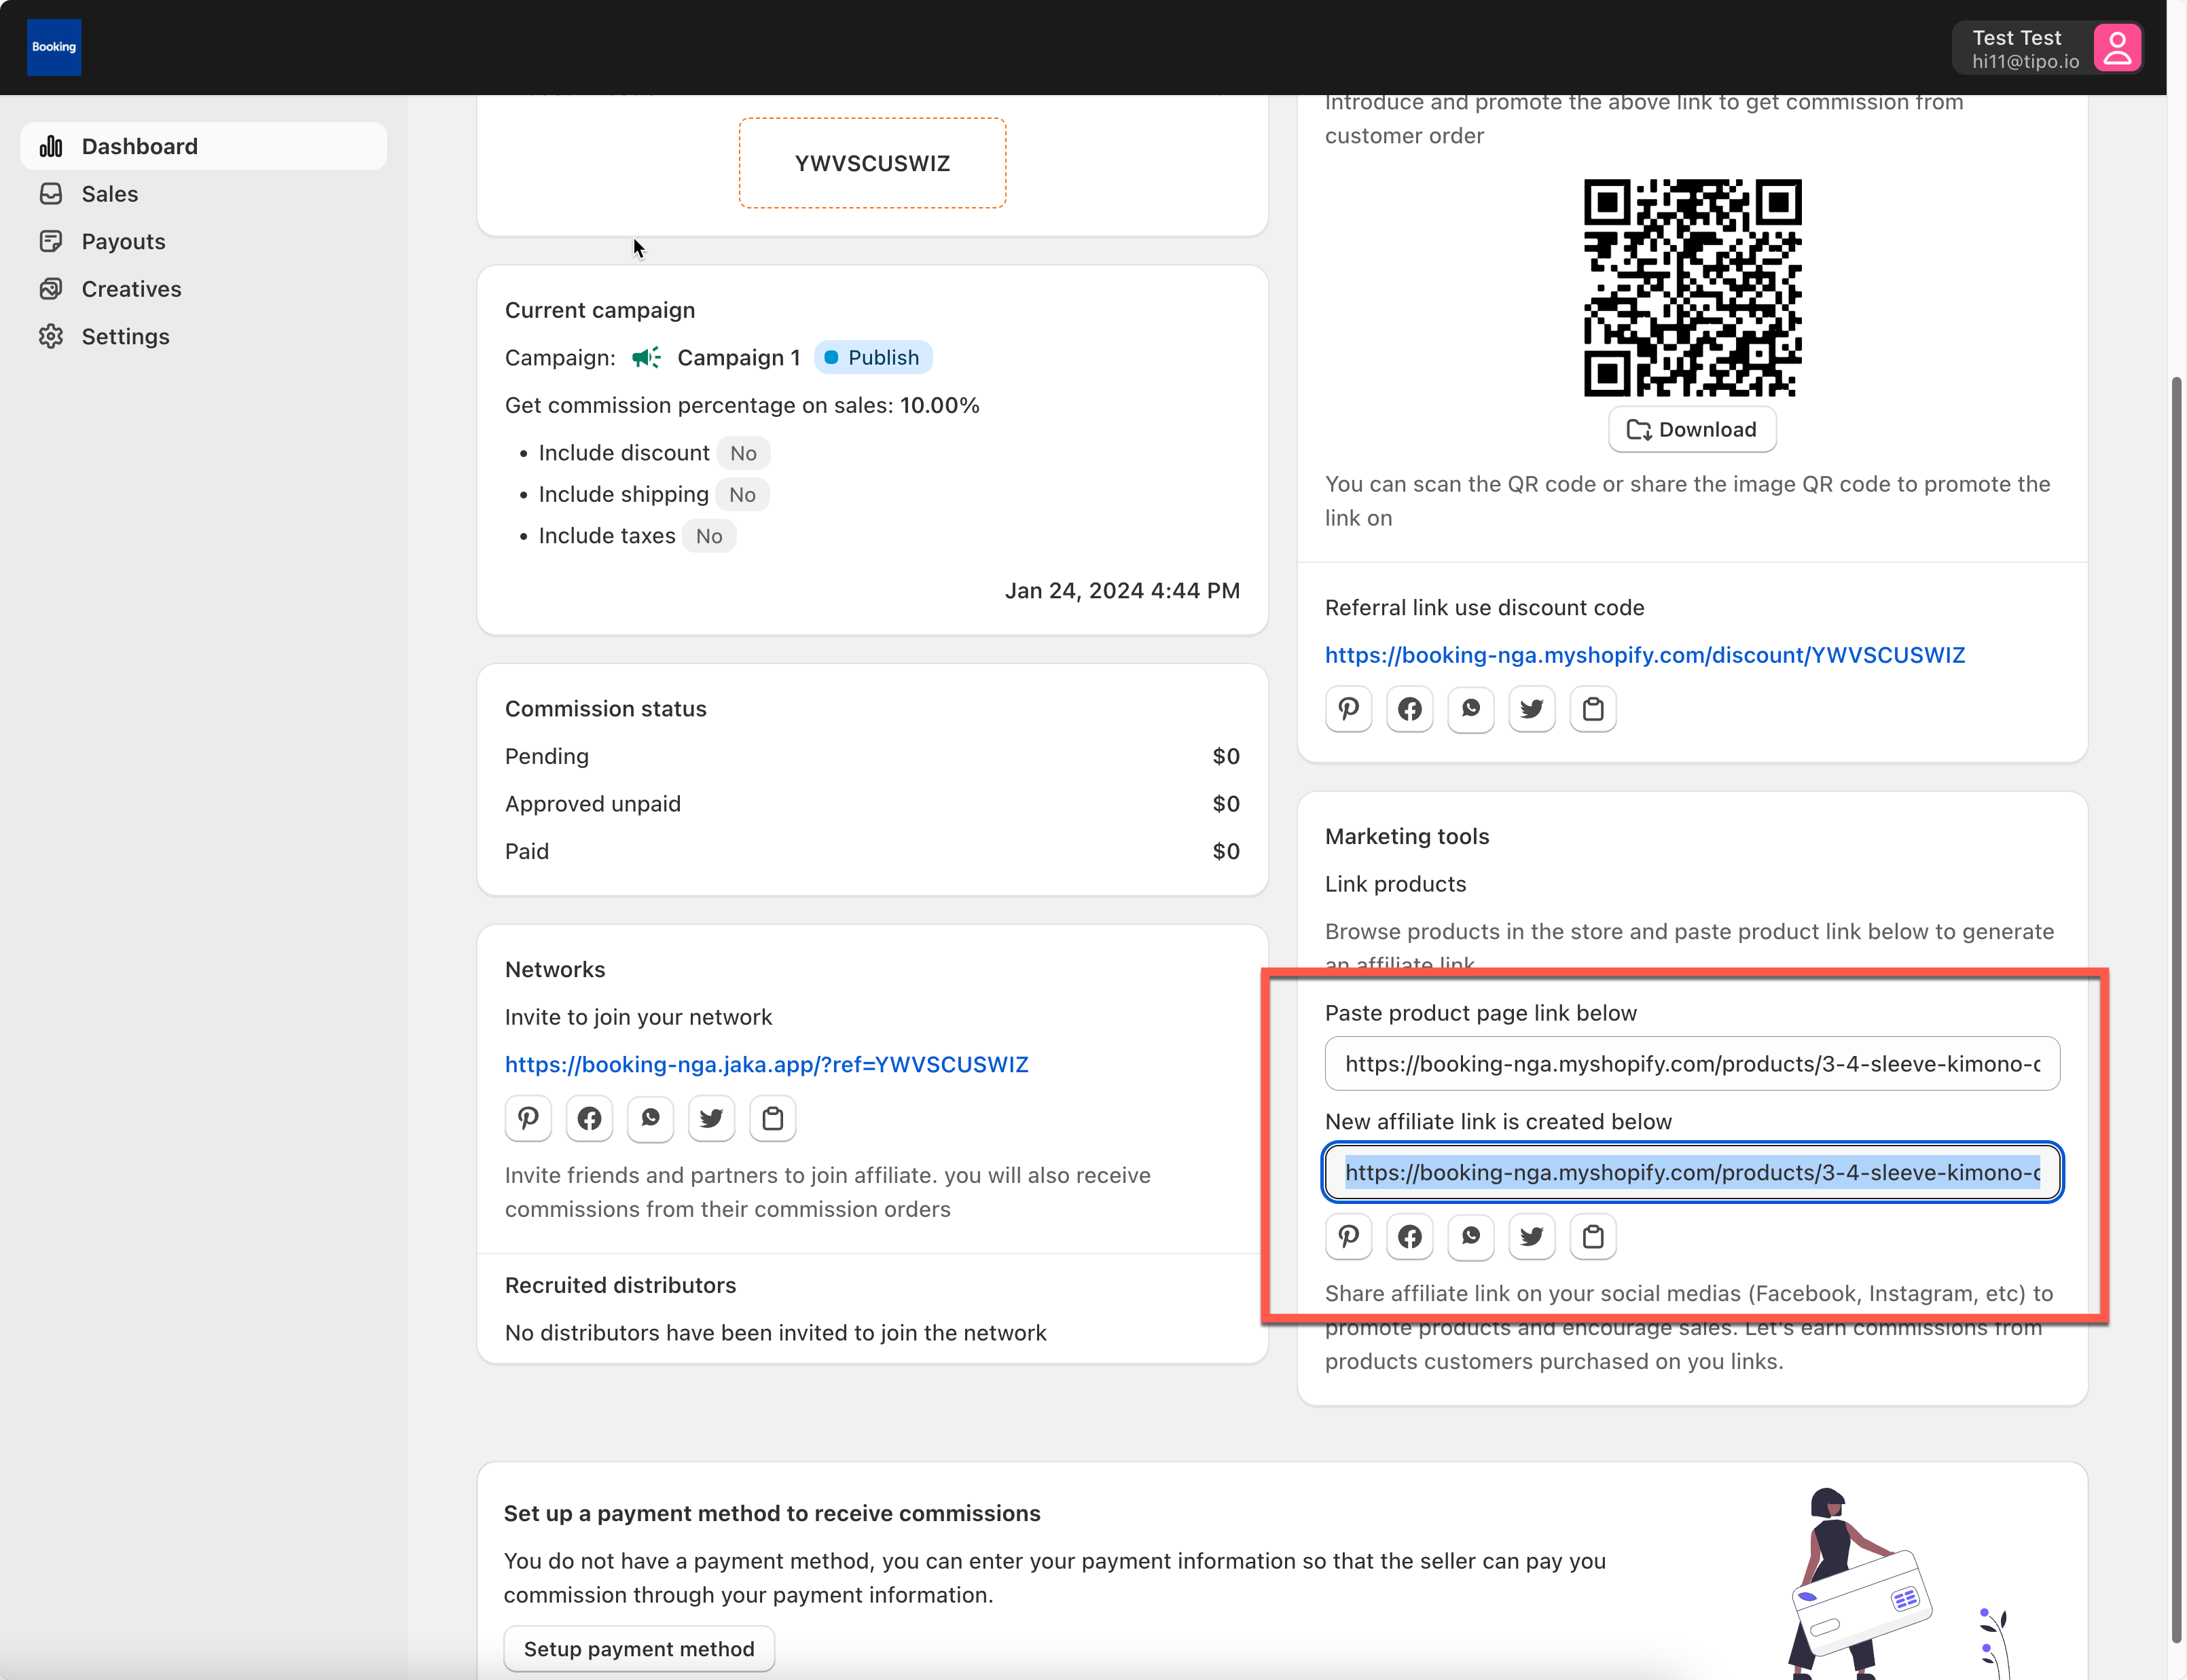The height and width of the screenshot is (1680, 2187).
Task: Share new affiliate link on Pinterest
Action: (1348, 1237)
